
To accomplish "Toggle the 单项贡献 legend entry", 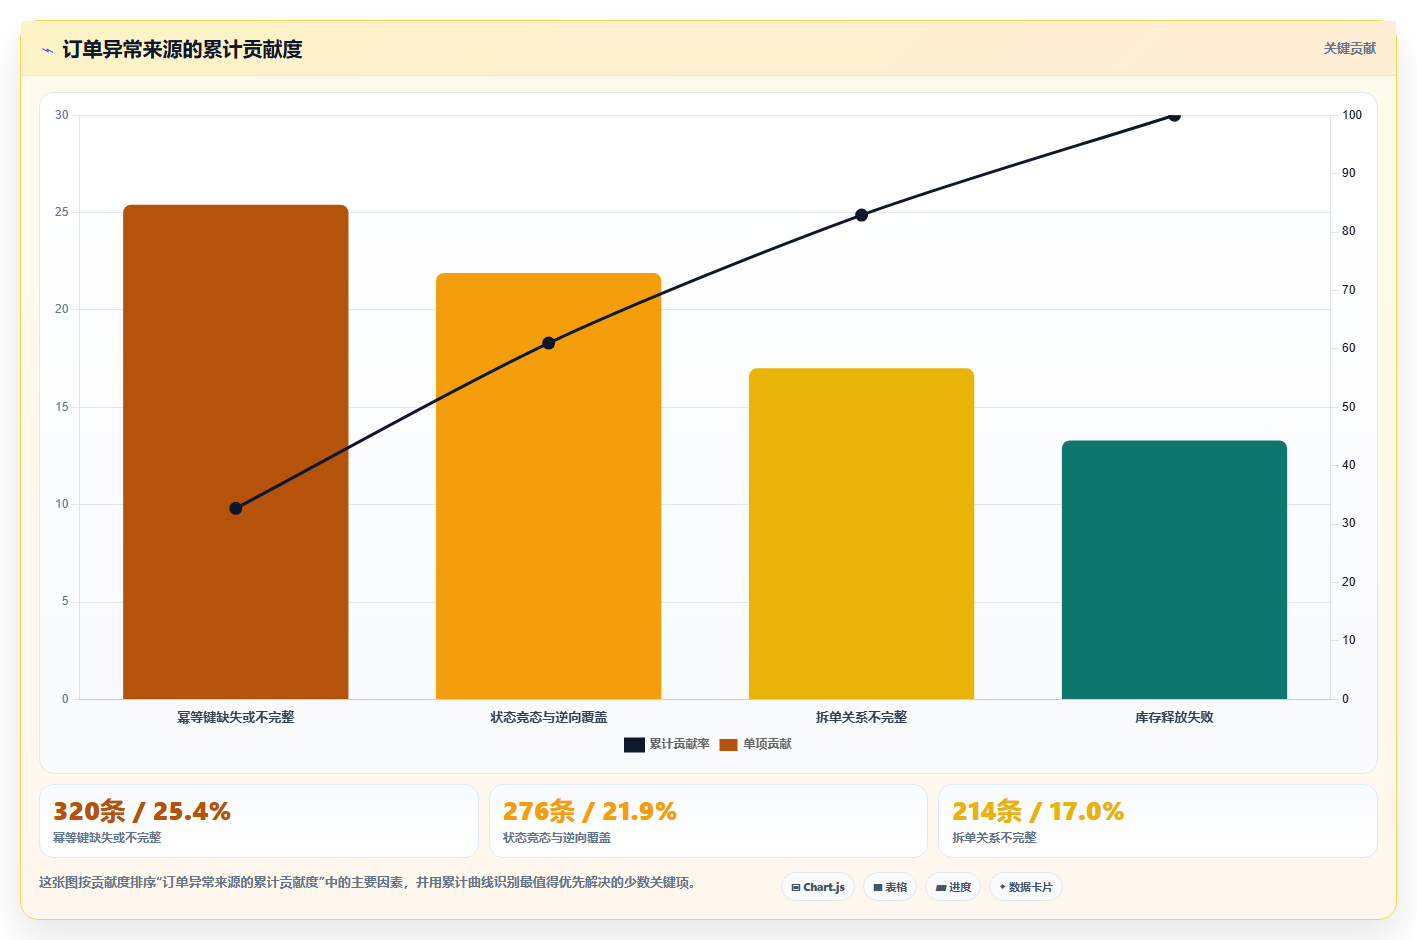I will tap(756, 744).
